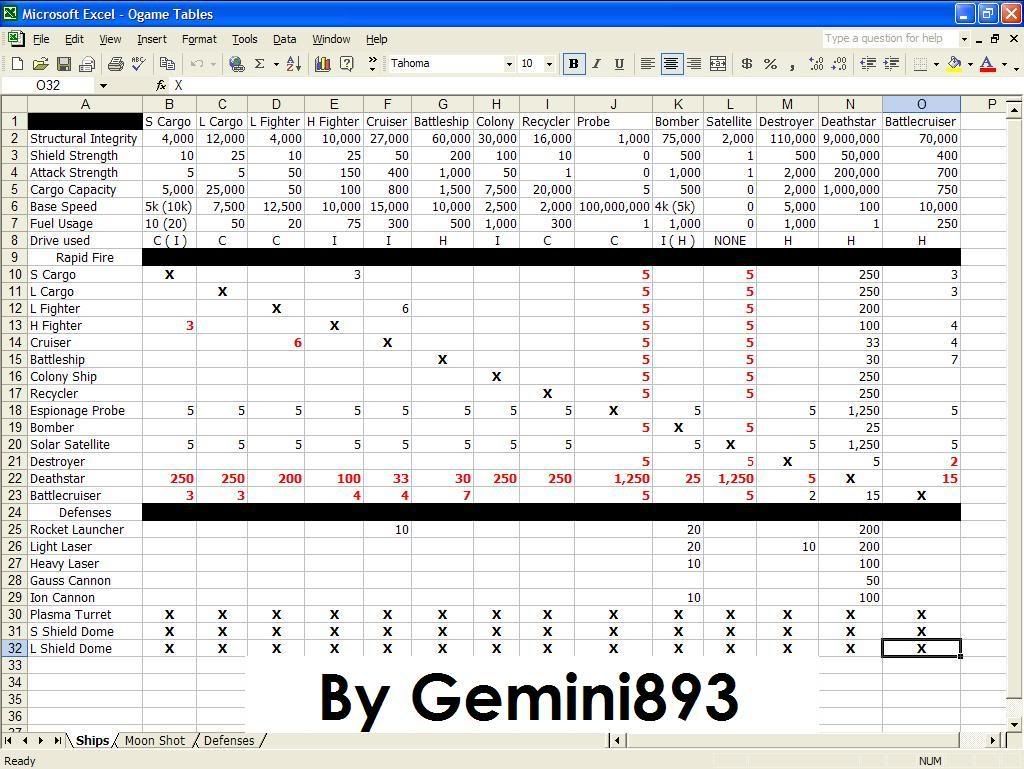Open the Data menu
Image resolution: width=1024 pixels, height=769 pixels.
click(284, 39)
